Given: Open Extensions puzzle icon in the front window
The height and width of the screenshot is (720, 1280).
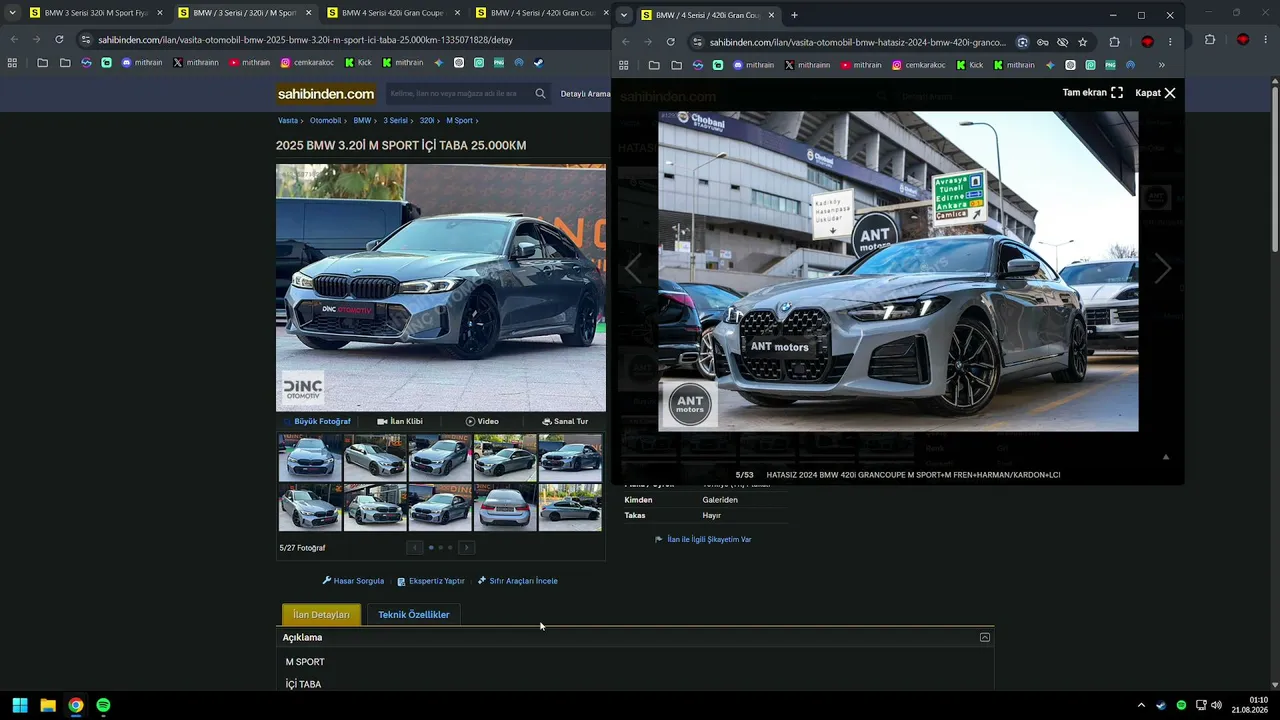Looking at the screenshot, I should click(1114, 42).
